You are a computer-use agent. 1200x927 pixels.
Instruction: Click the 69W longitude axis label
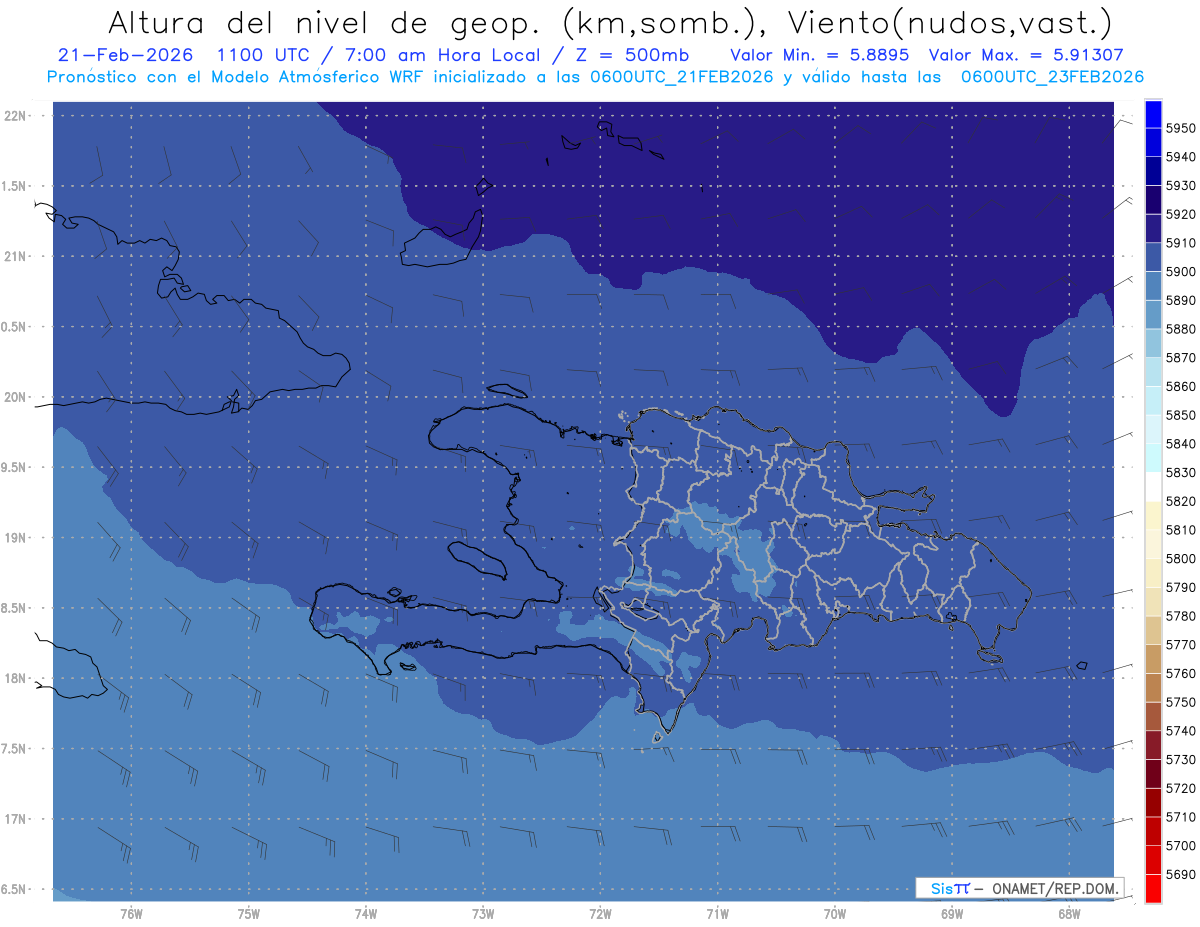951,913
